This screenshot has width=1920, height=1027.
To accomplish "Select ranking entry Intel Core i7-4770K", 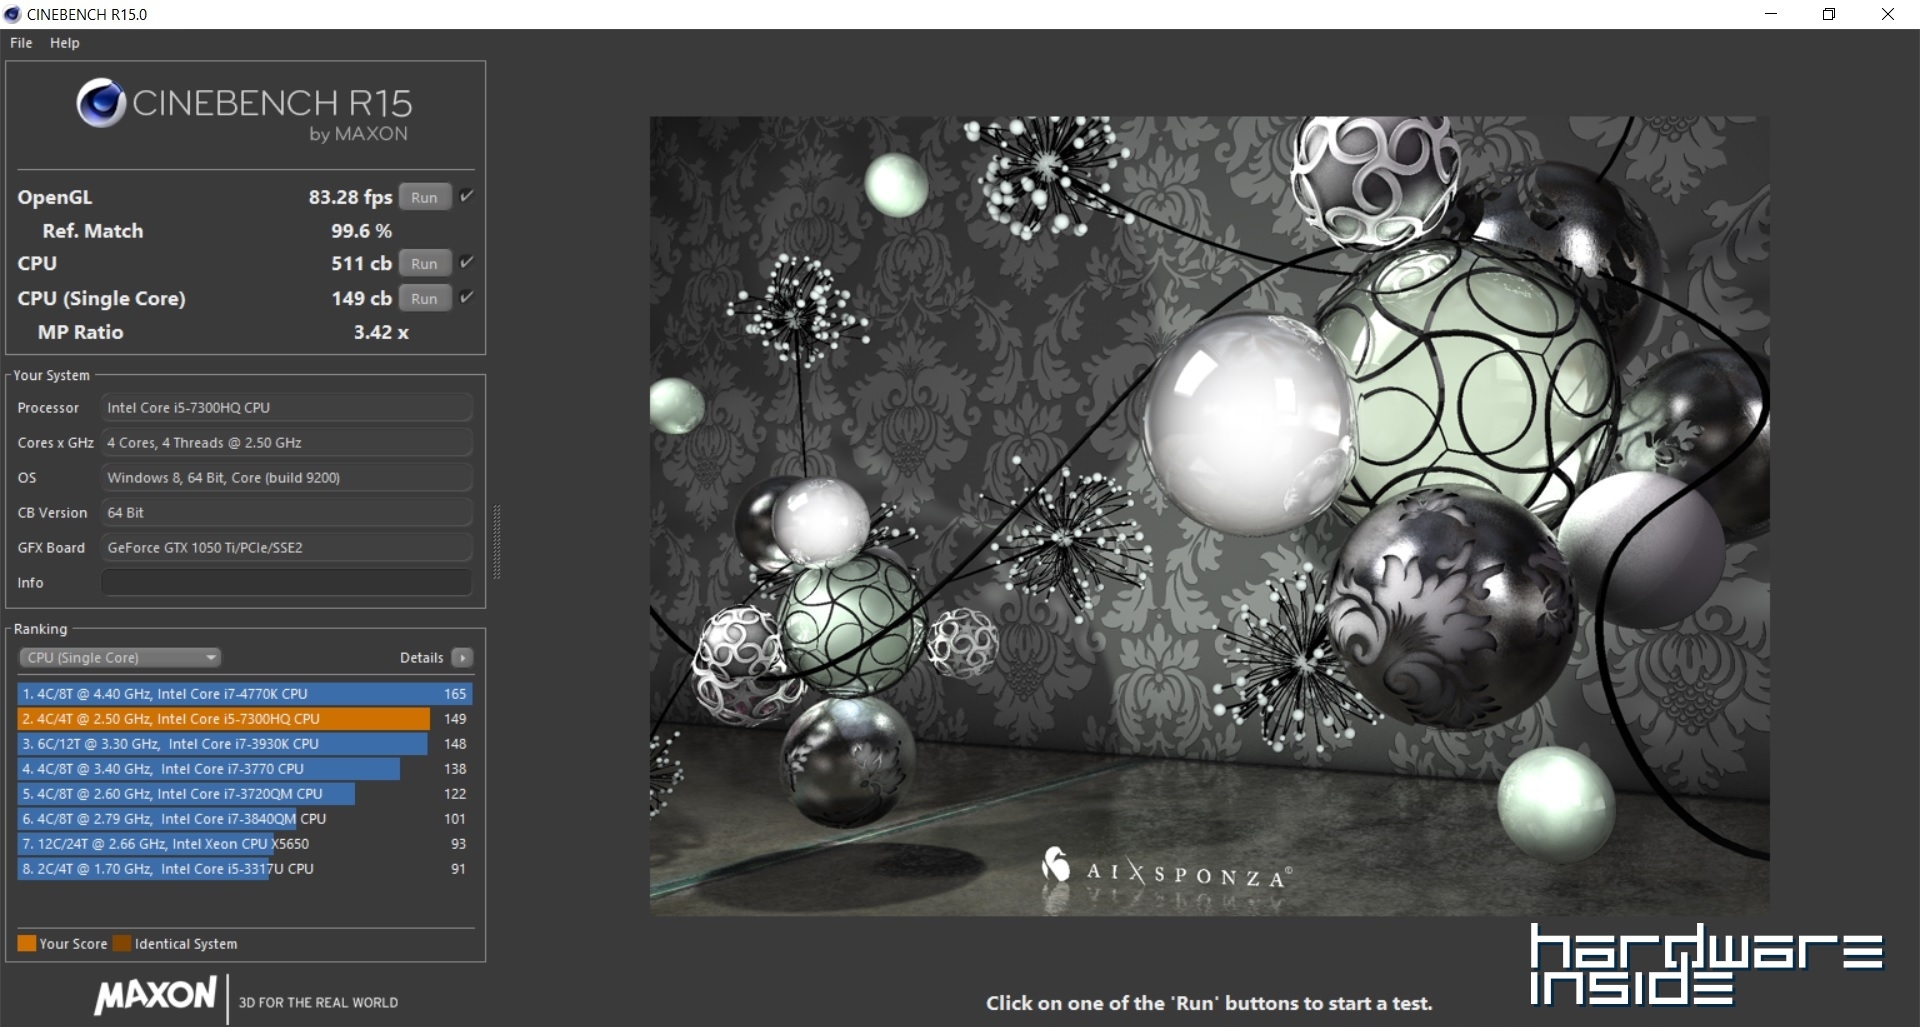I will pos(245,693).
